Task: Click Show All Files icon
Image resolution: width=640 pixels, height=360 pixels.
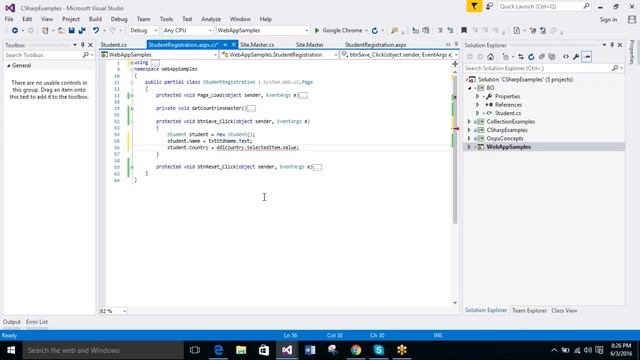Action: pyautogui.click(x=552, y=57)
